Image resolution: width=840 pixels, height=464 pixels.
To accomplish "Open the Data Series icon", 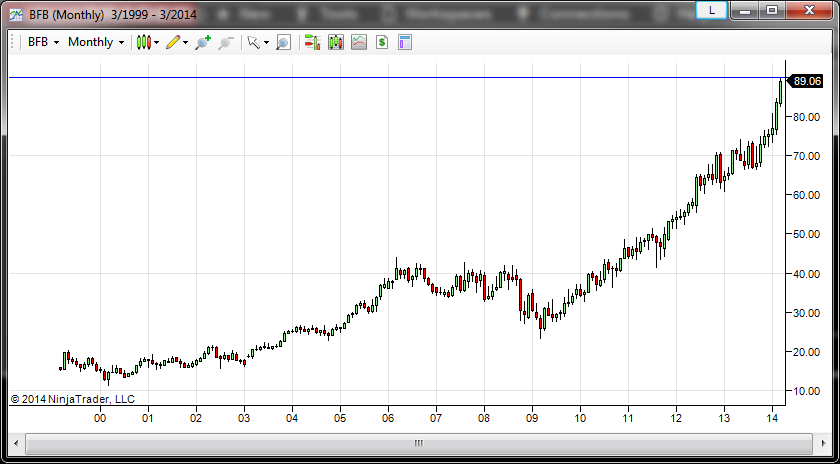I will tap(336, 42).
